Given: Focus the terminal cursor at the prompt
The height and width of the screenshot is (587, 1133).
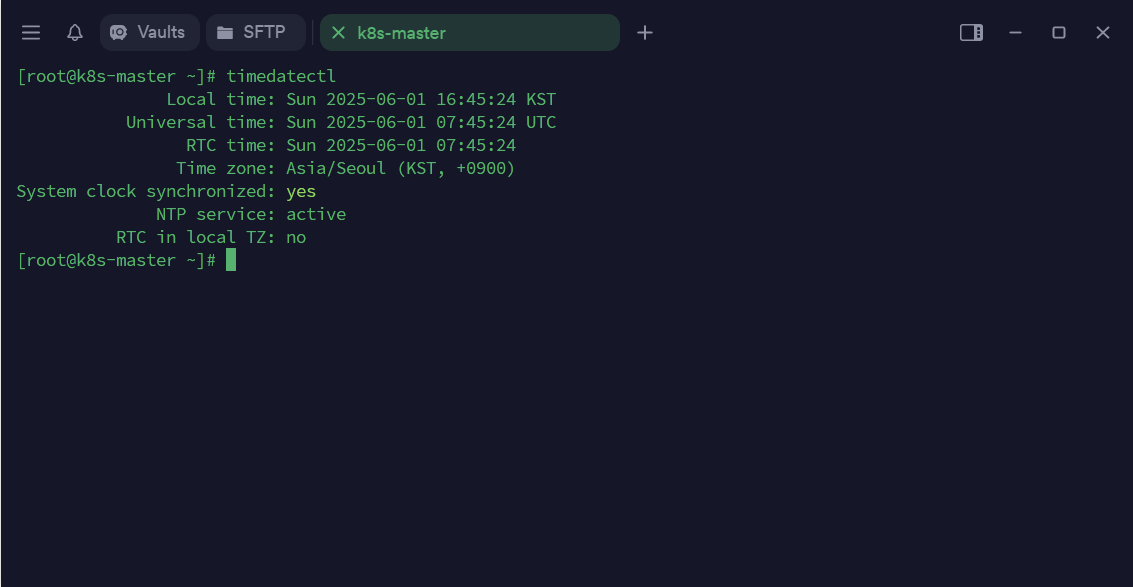Looking at the screenshot, I should tap(231, 260).
